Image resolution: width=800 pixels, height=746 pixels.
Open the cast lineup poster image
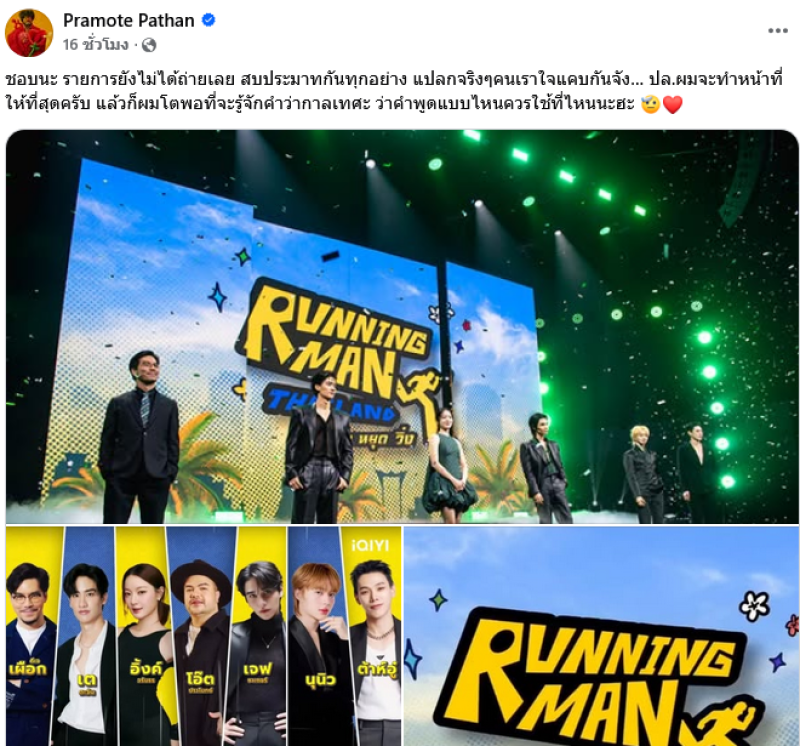[x=204, y=636]
